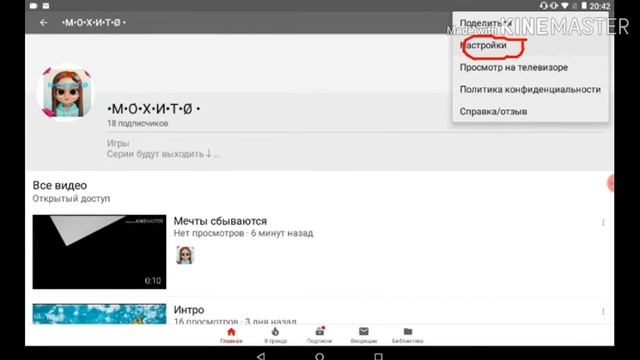The image size is (640, 360).
Task: Tap the Android home circle button
Action: [x=320, y=357]
